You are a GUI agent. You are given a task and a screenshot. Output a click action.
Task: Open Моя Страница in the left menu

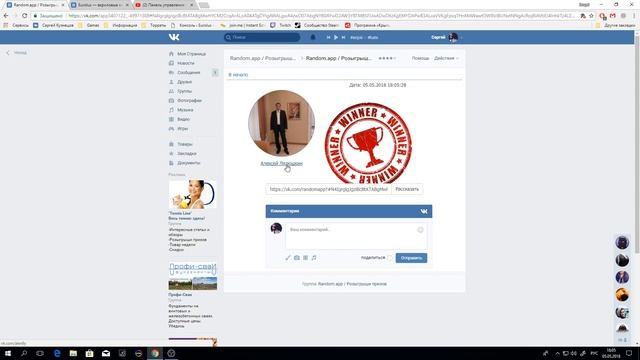point(191,54)
